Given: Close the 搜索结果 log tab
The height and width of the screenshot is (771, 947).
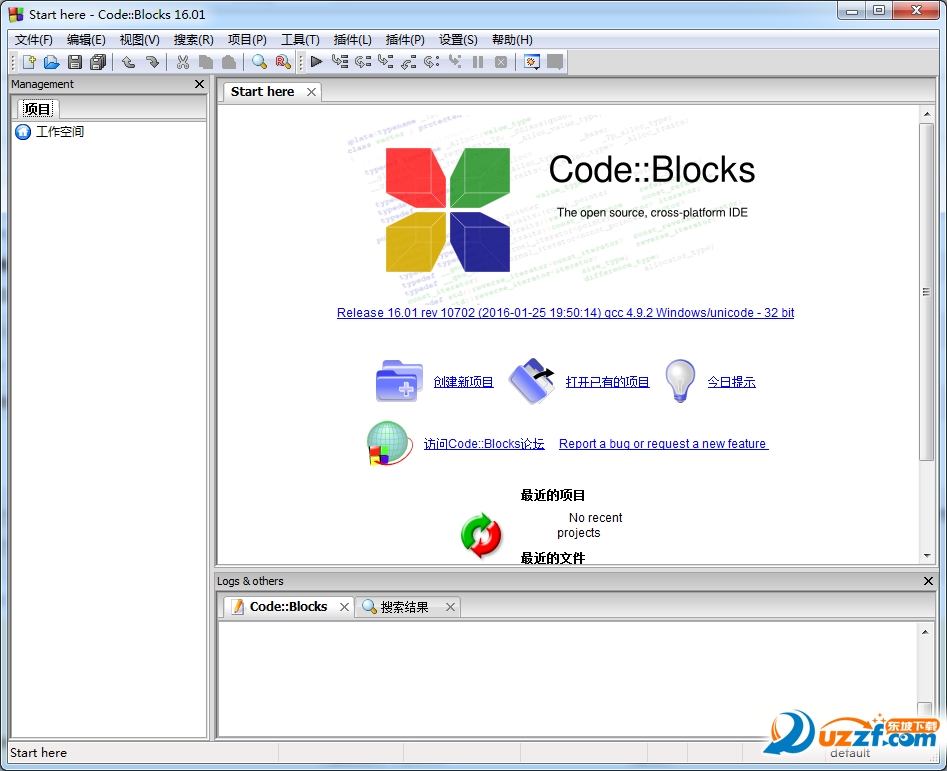Looking at the screenshot, I should (x=450, y=607).
